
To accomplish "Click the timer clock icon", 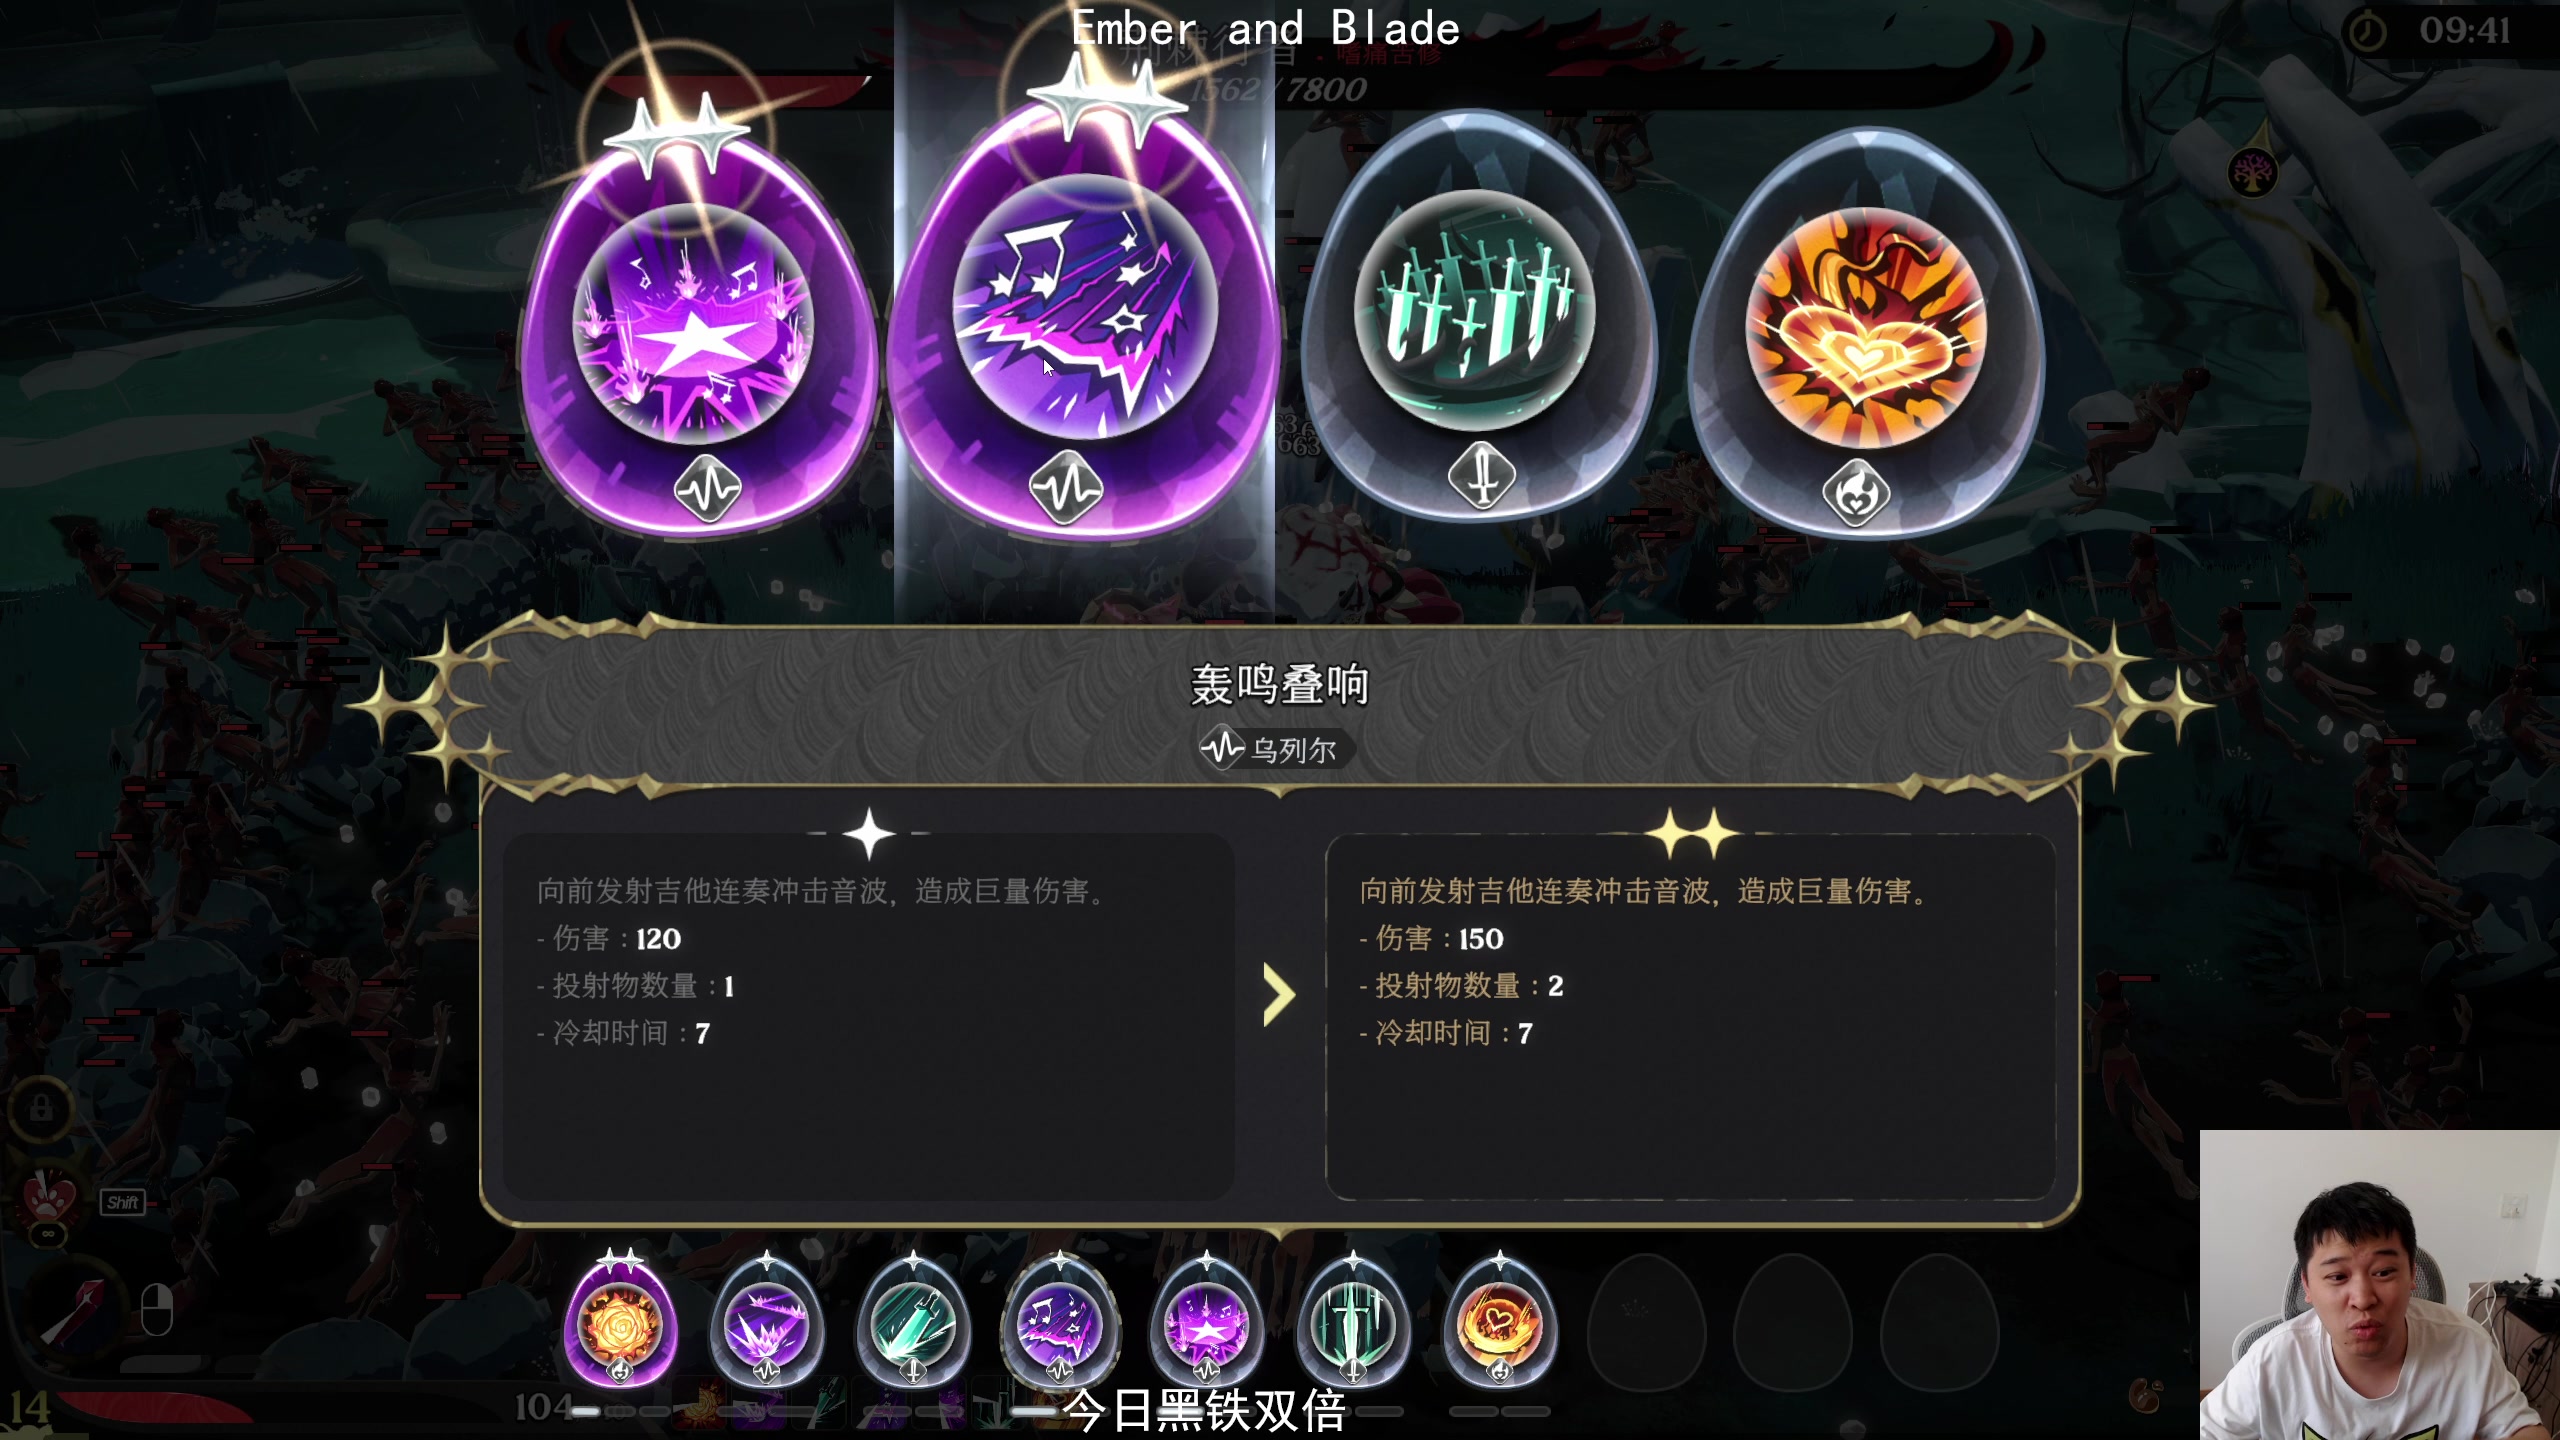I will (2367, 32).
